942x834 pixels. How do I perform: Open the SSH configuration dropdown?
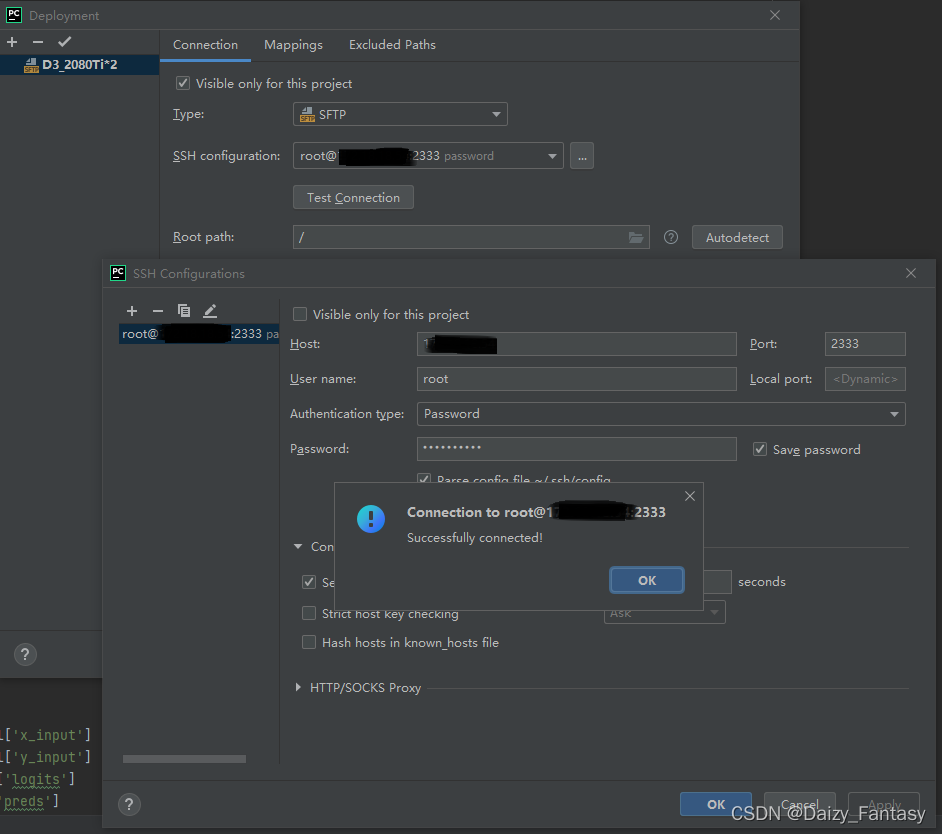click(x=428, y=156)
